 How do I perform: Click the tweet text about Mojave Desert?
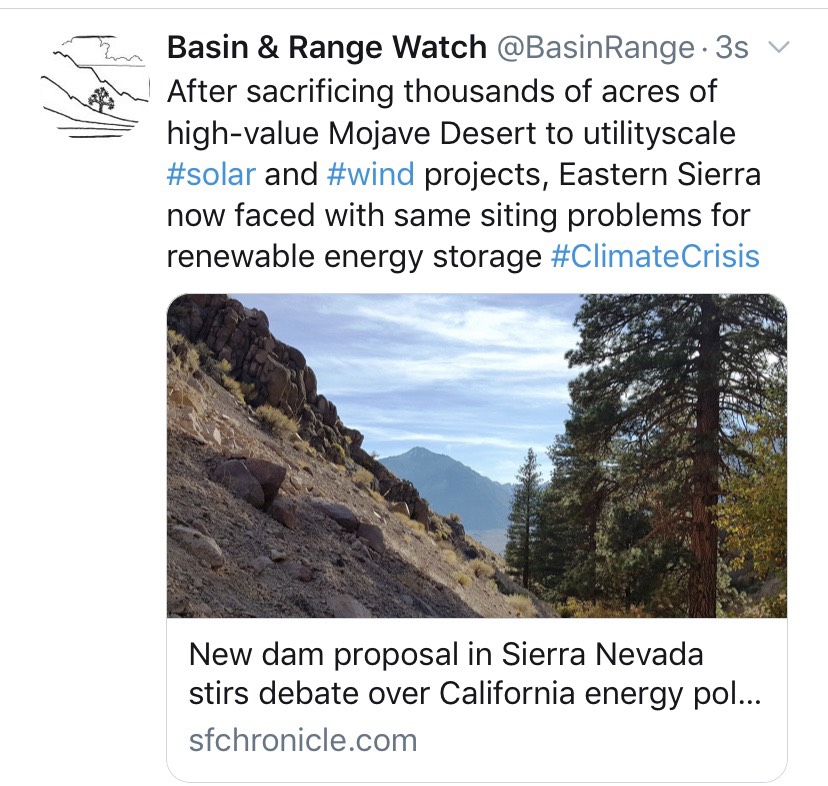[x=464, y=174]
